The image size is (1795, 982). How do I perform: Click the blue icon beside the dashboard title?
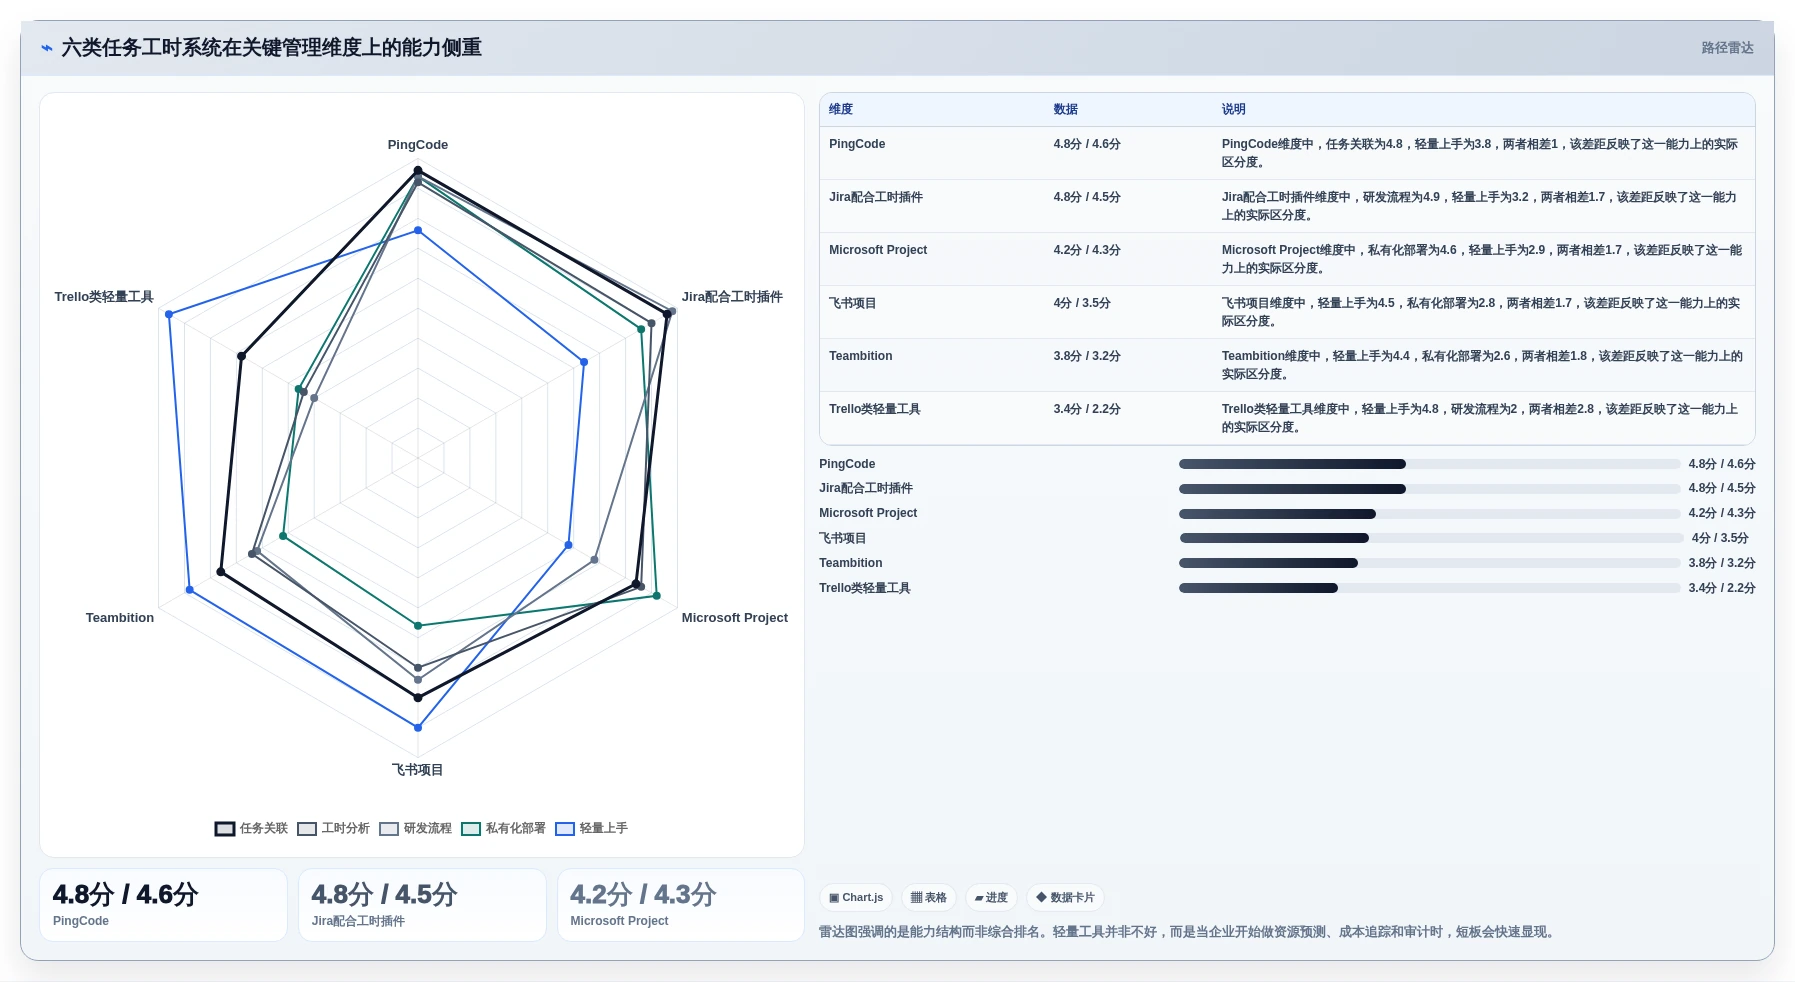46,48
